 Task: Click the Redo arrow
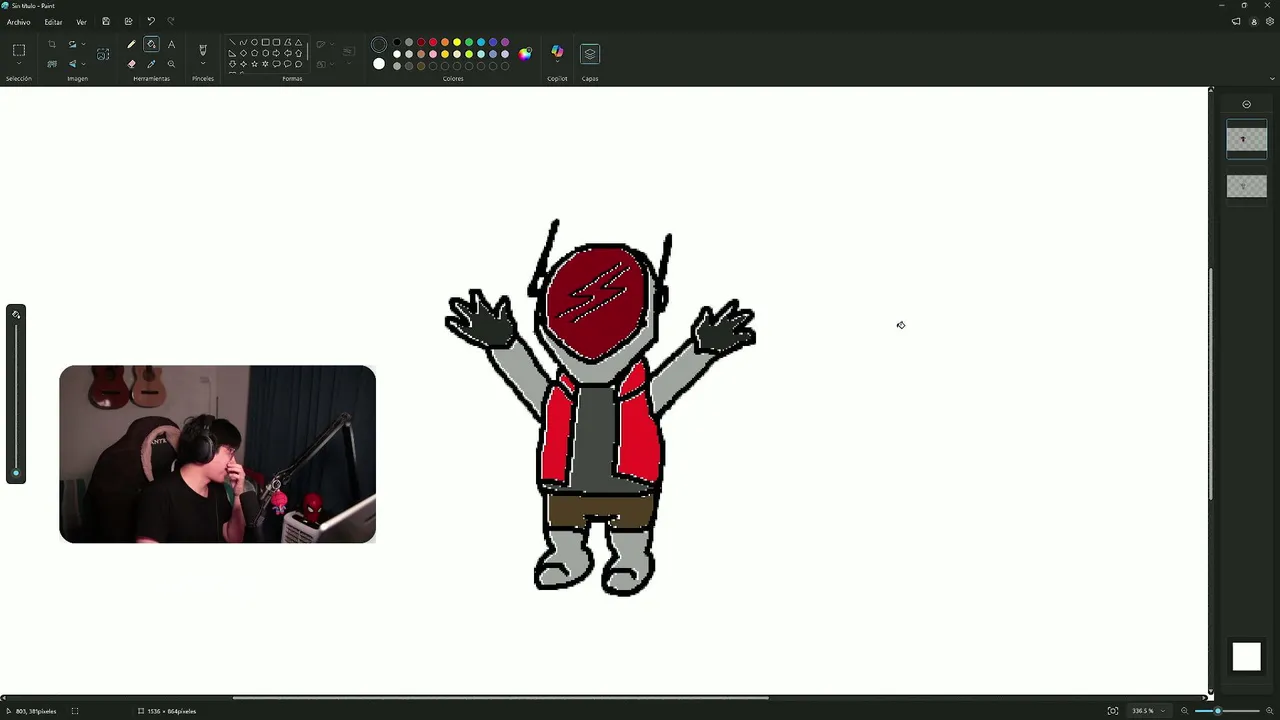pyautogui.click(x=171, y=21)
